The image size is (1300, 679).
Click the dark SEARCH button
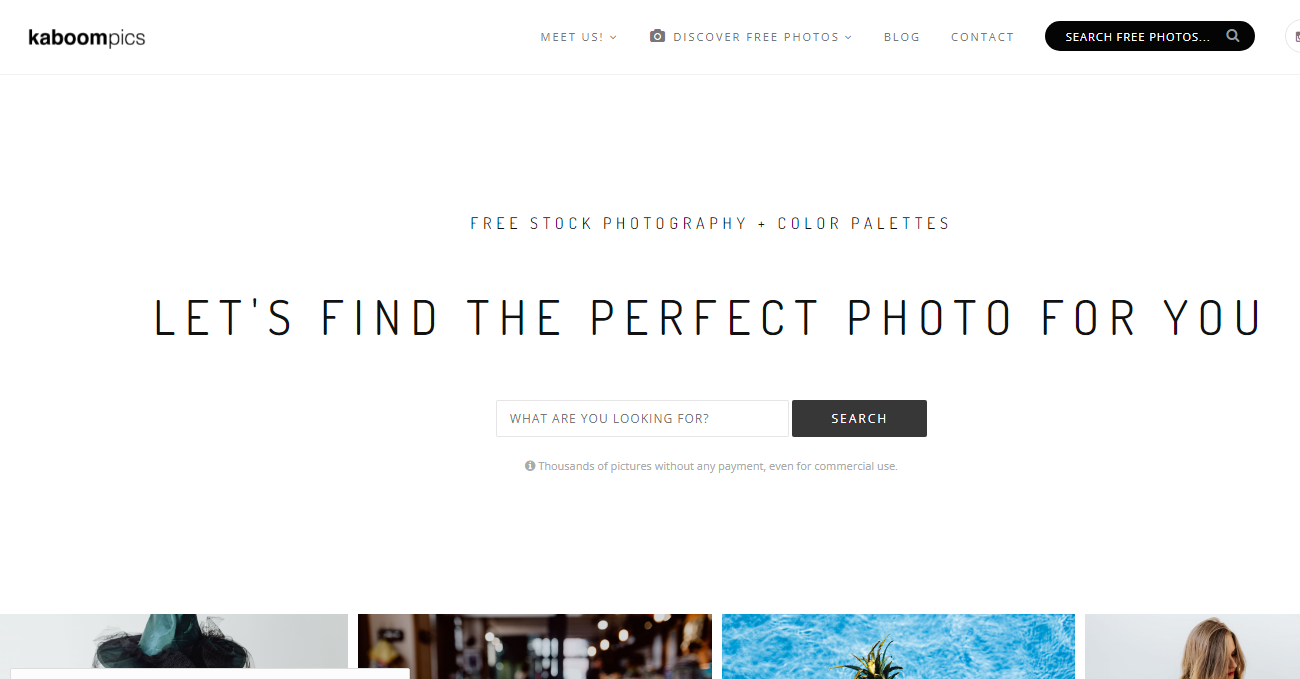859,418
